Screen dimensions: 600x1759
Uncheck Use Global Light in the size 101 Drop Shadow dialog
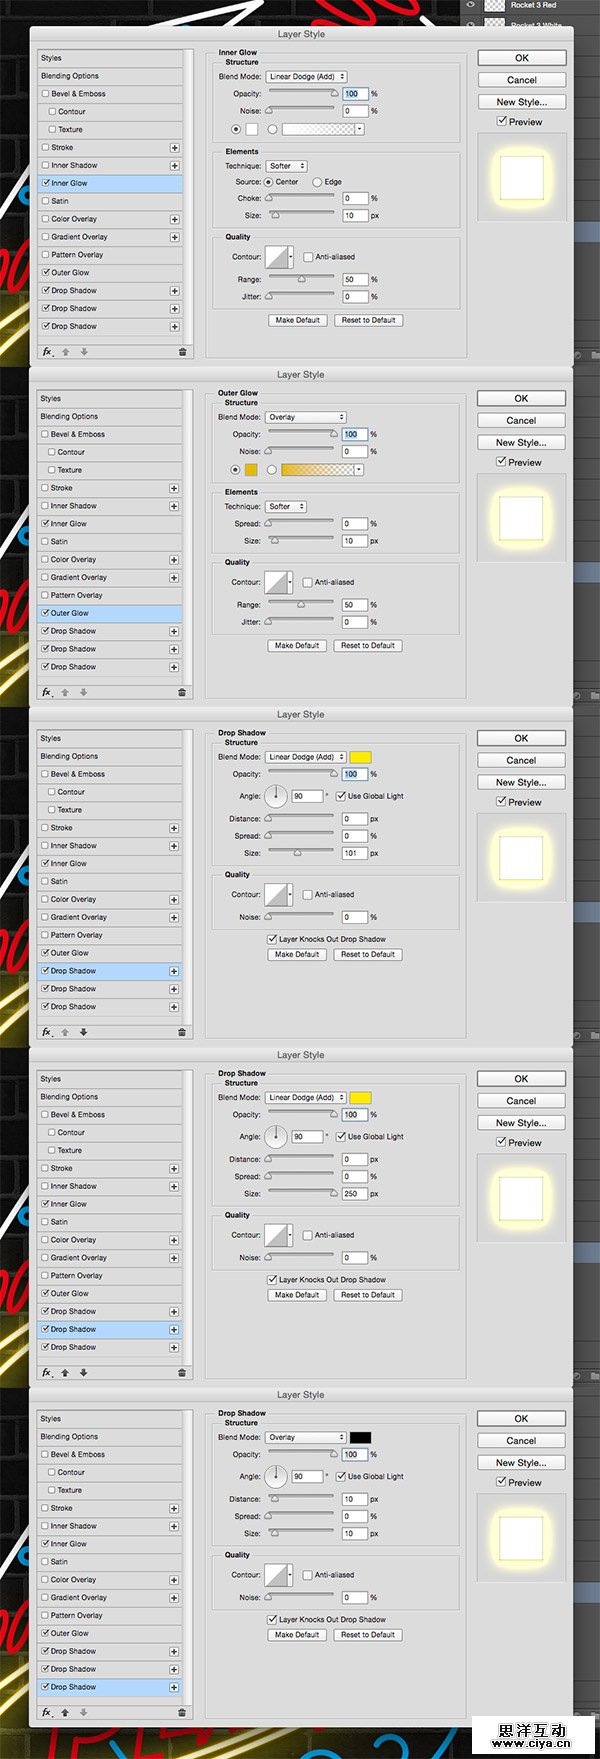pos(341,796)
